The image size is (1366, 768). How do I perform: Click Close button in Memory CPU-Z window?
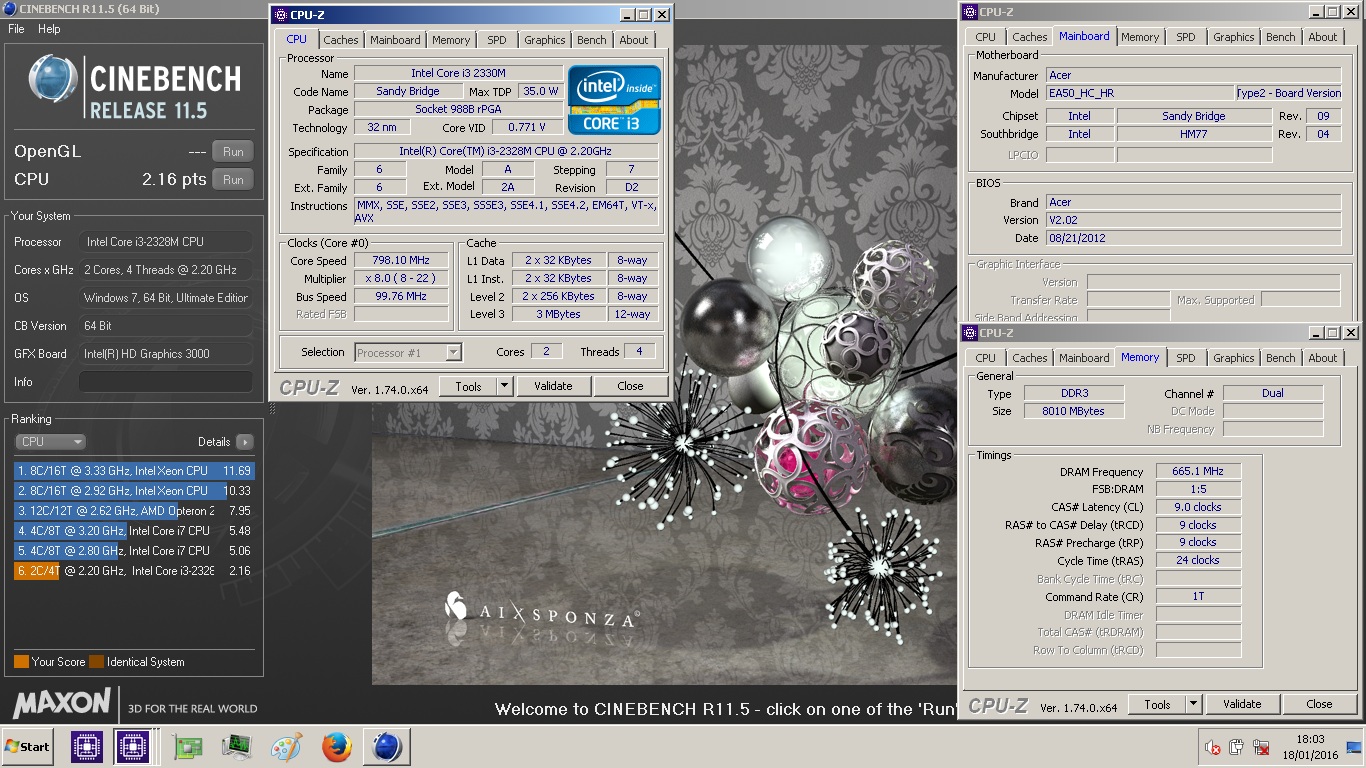tap(1319, 704)
